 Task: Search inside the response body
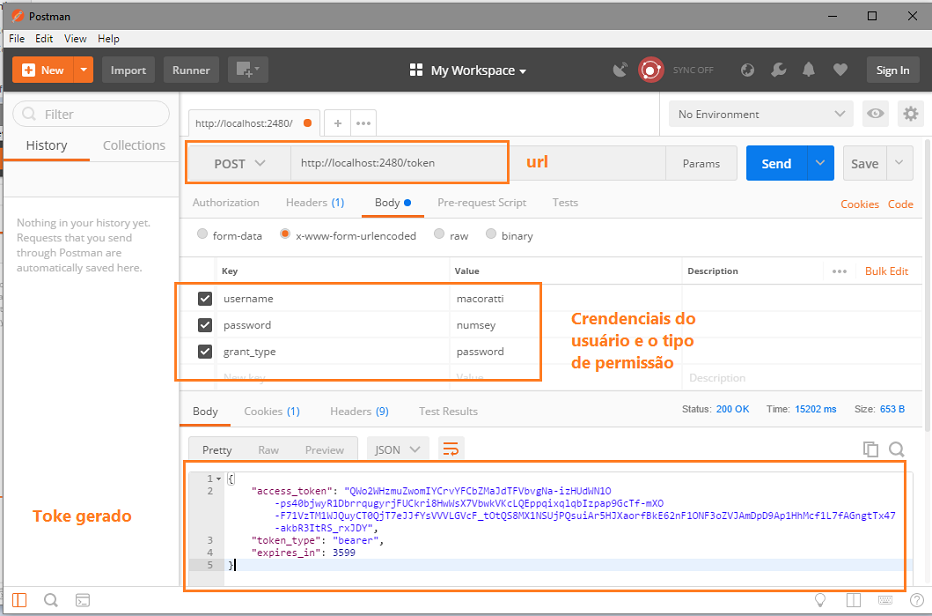click(896, 449)
